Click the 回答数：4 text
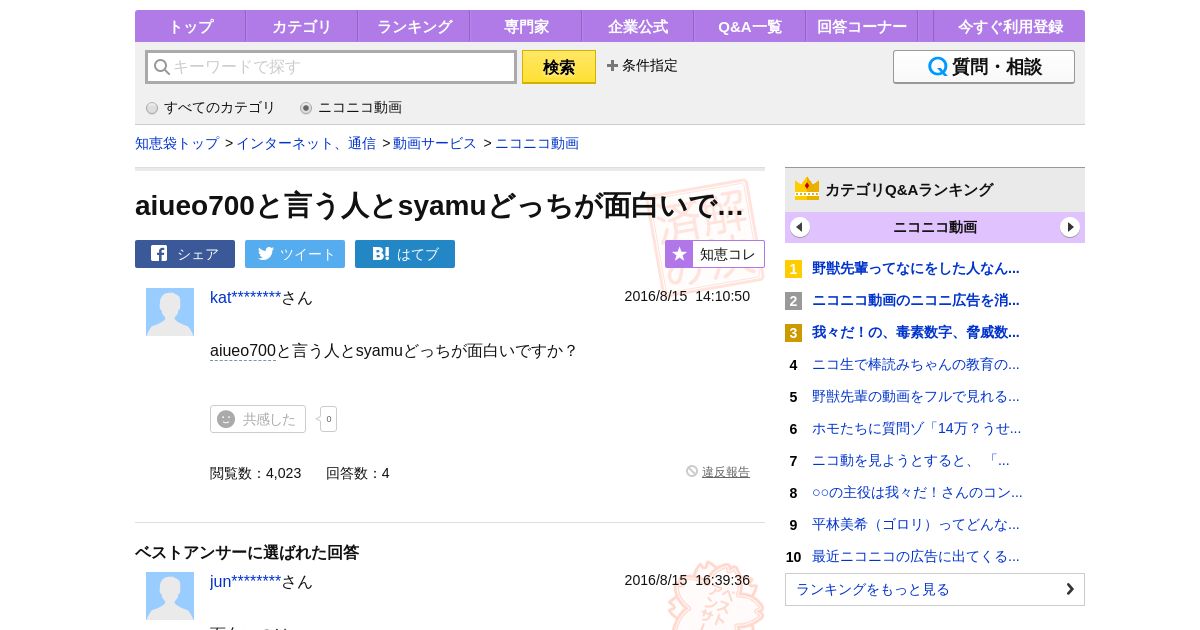 click(x=358, y=473)
